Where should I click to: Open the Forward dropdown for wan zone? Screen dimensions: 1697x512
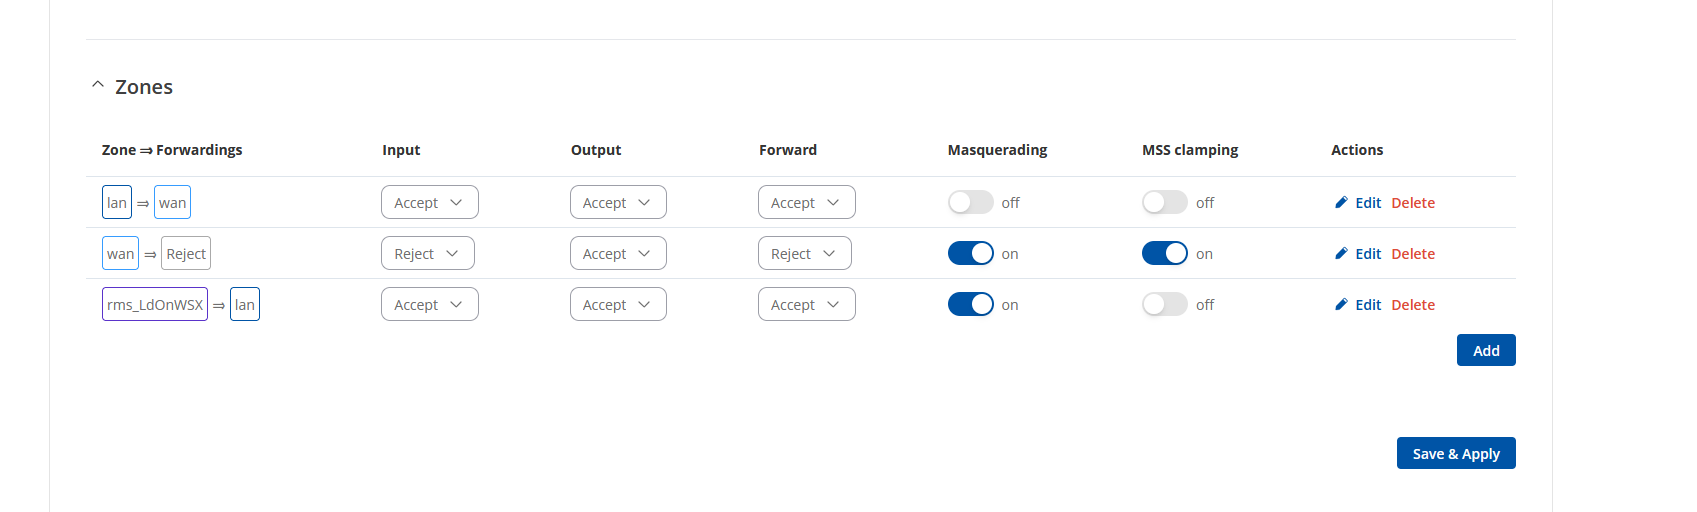(804, 254)
